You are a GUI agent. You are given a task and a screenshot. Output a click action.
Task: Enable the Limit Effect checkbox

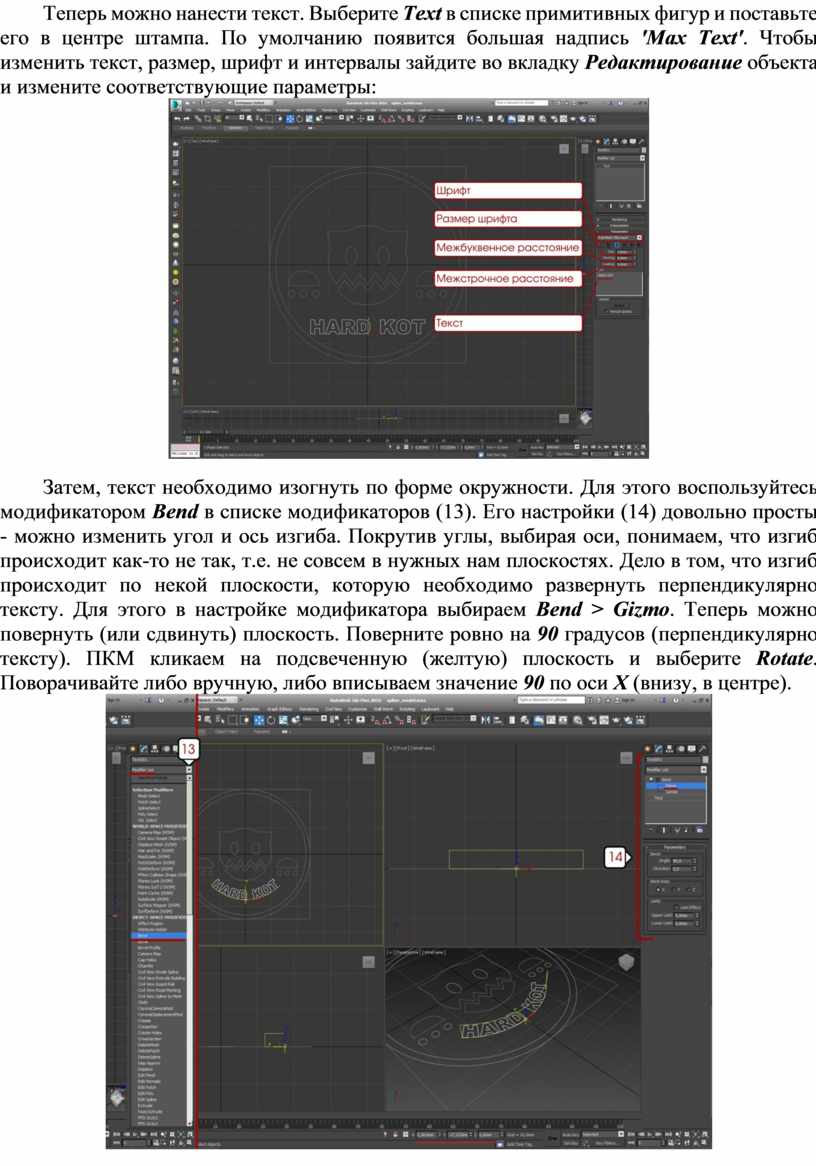click(x=675, y=907)
